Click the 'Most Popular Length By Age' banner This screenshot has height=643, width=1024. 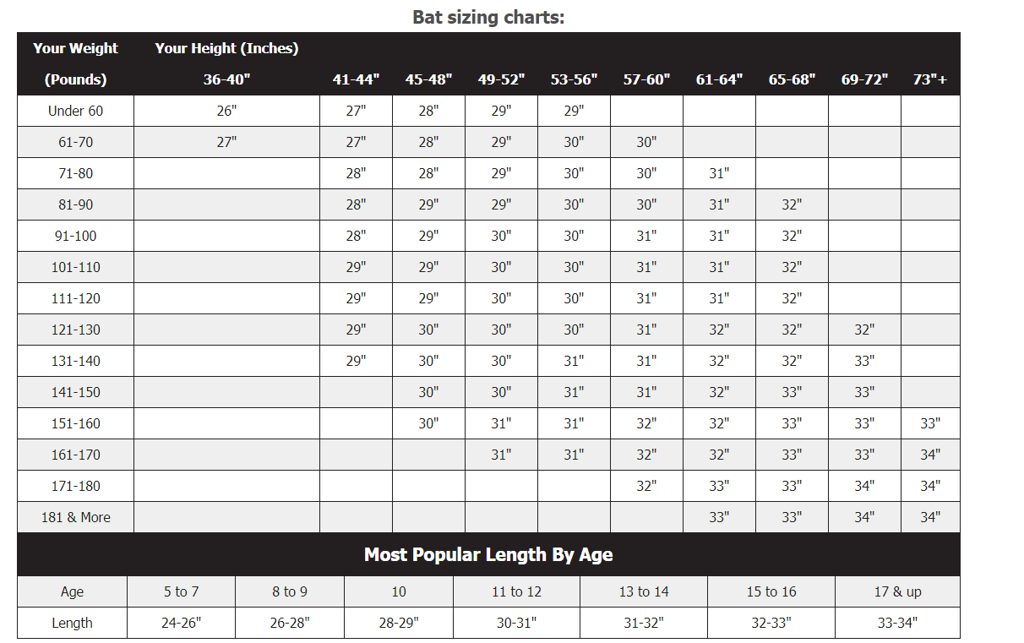[x=488, y=554]
